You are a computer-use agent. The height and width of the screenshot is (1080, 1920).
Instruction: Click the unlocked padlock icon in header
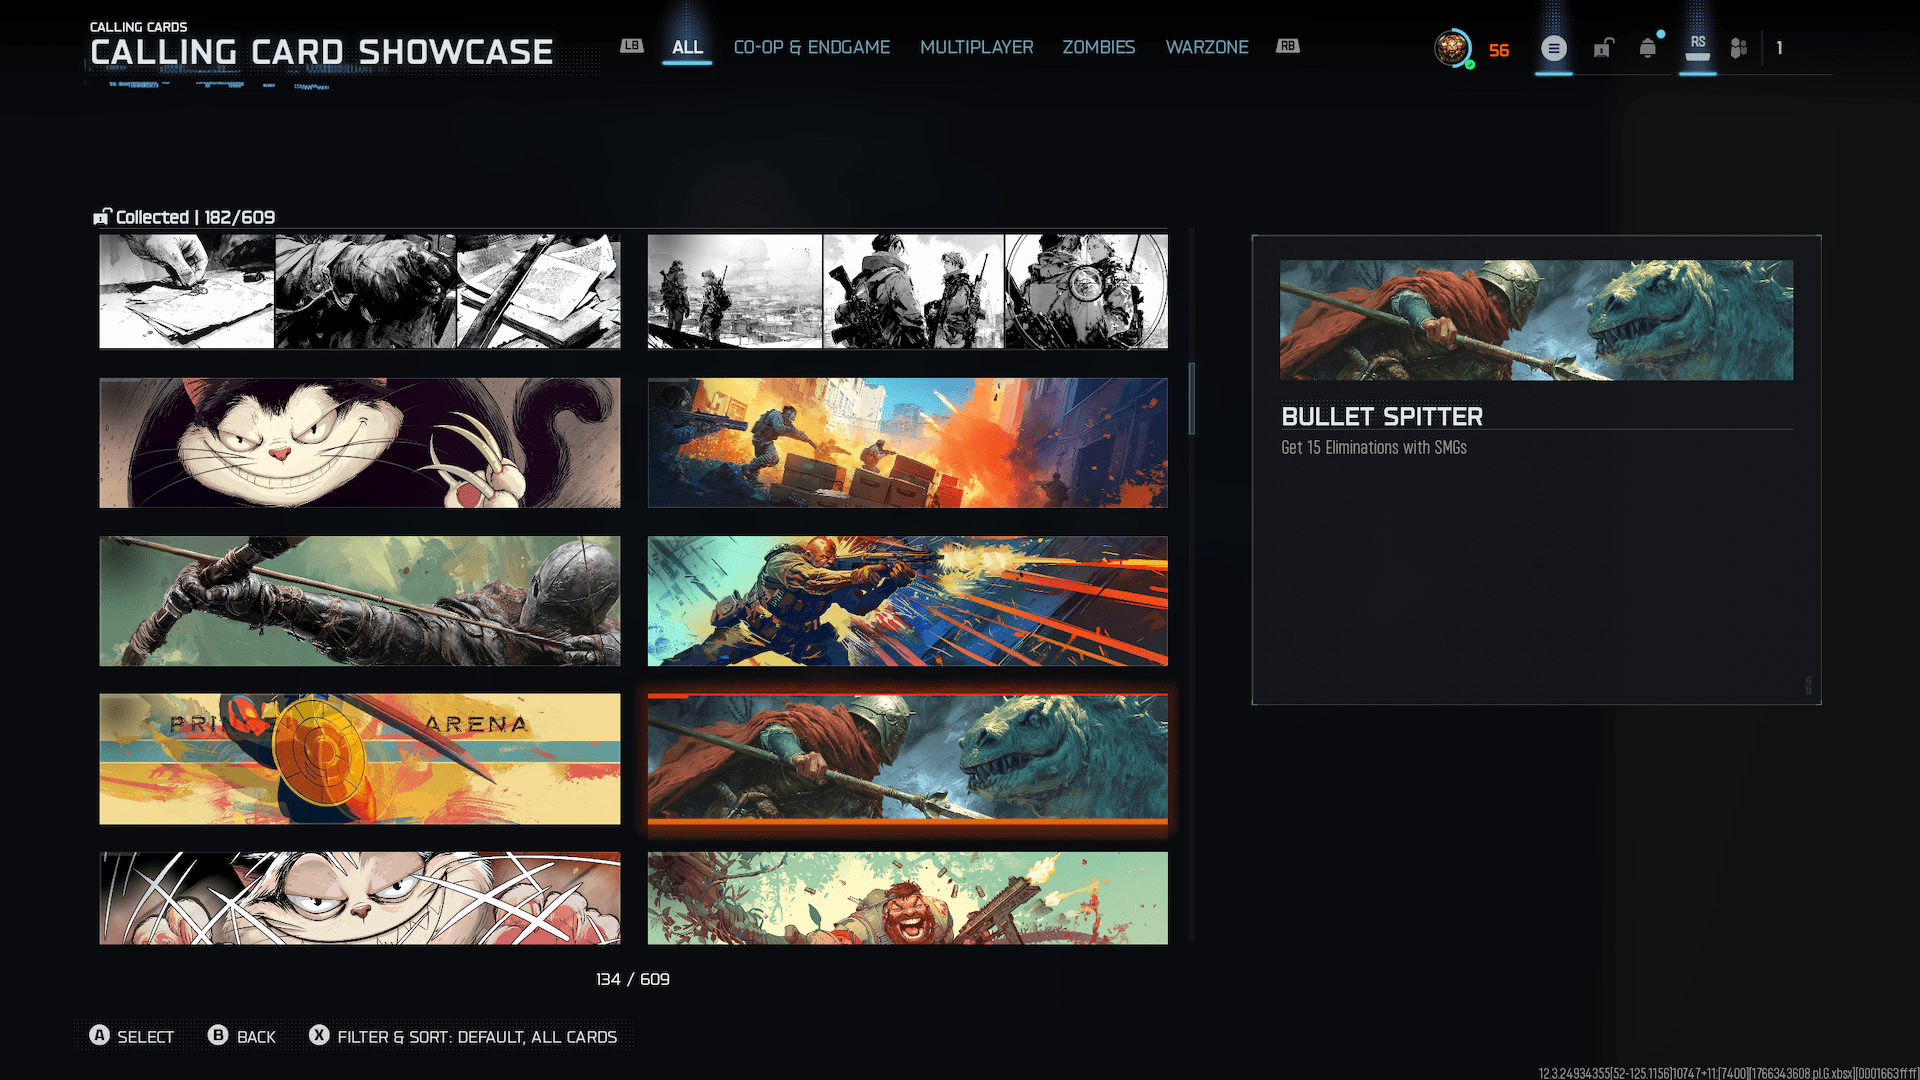pyautogui.click(x=1603, y=48)
